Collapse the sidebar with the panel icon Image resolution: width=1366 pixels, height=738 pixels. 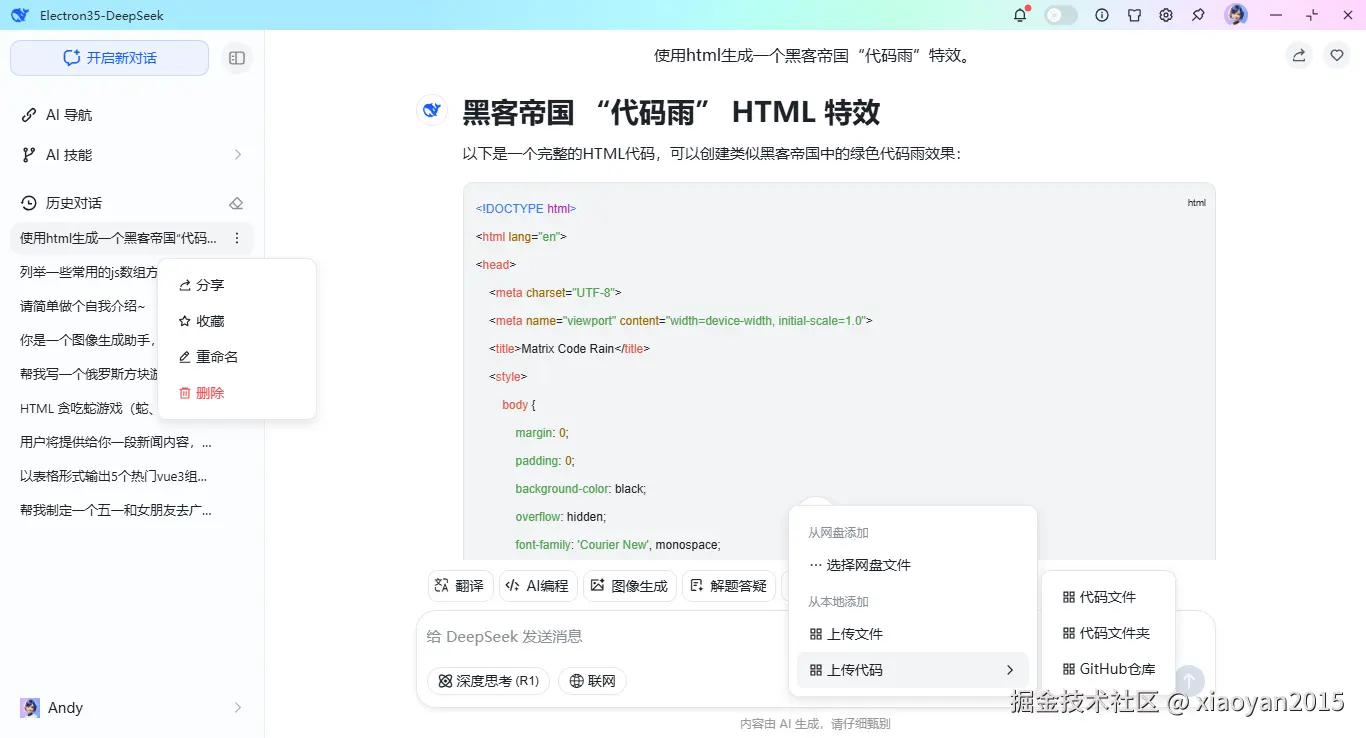coord(237,58)
